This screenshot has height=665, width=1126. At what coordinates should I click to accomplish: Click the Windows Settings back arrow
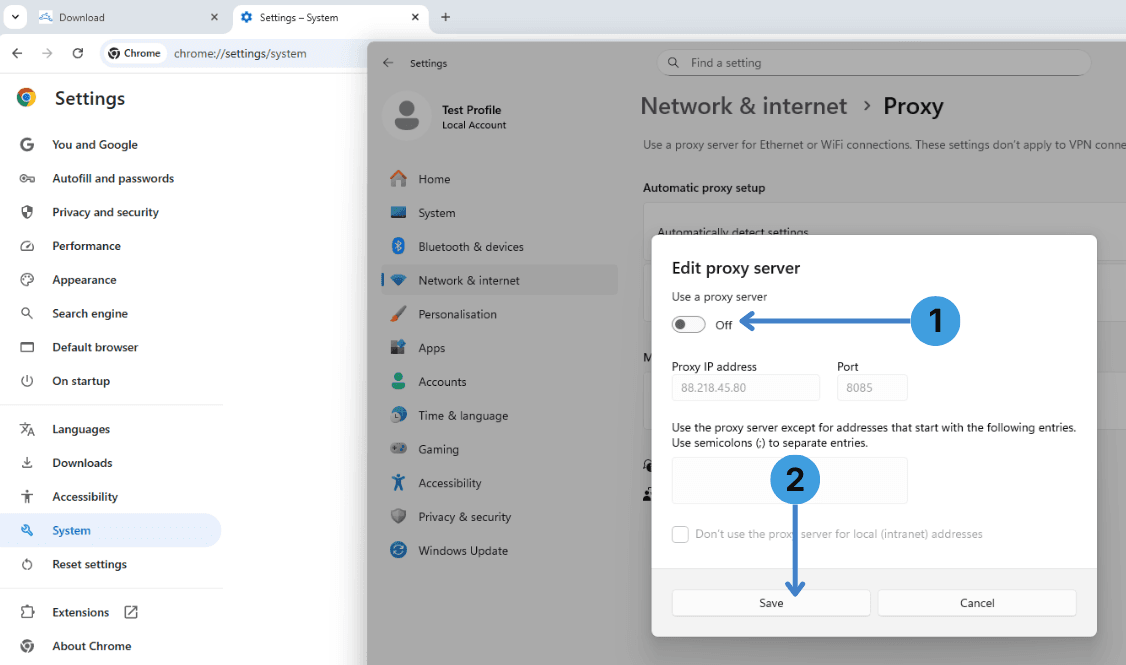coord(388,62)
